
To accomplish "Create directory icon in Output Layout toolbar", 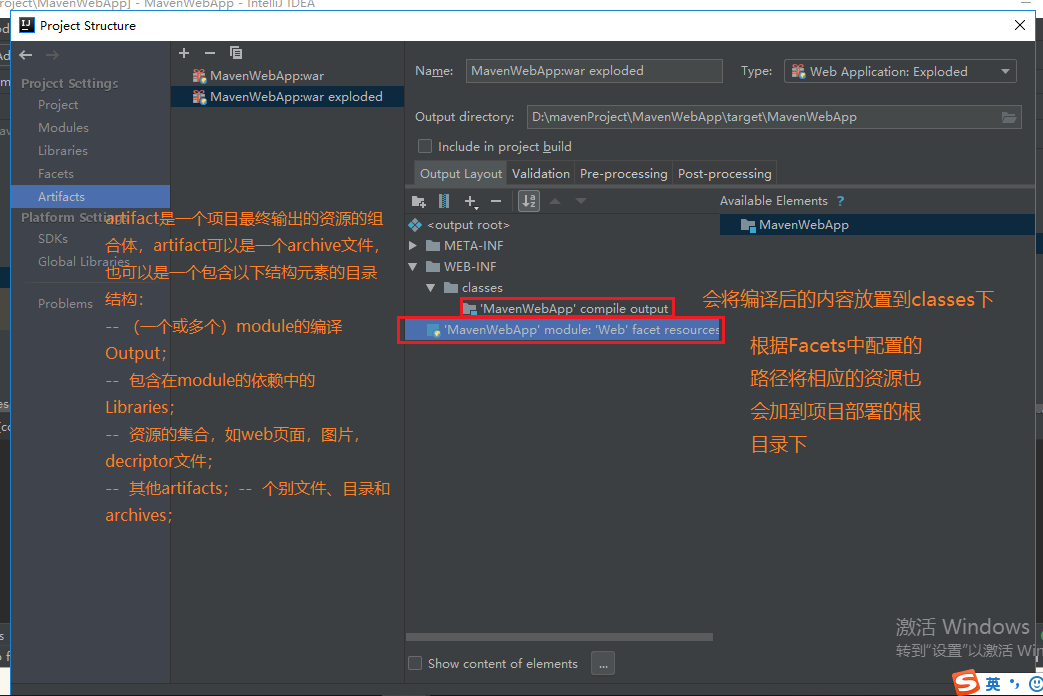I will [418, 201].
